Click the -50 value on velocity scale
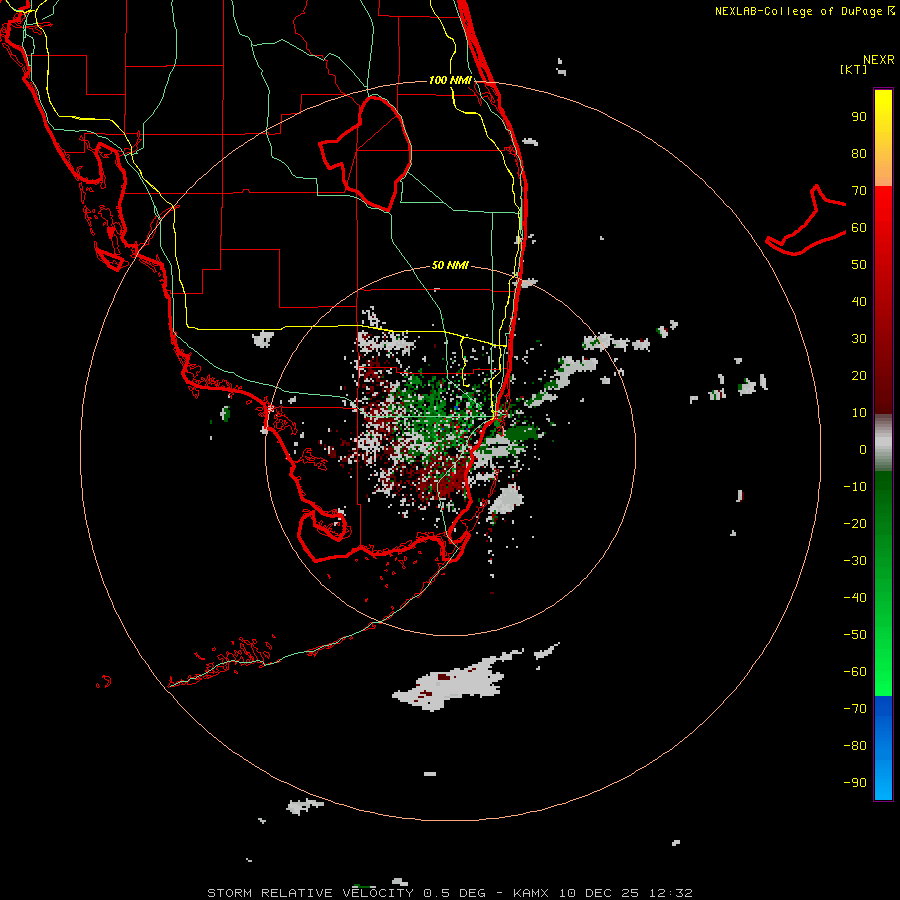900x900 pixels. coord(855,634)
